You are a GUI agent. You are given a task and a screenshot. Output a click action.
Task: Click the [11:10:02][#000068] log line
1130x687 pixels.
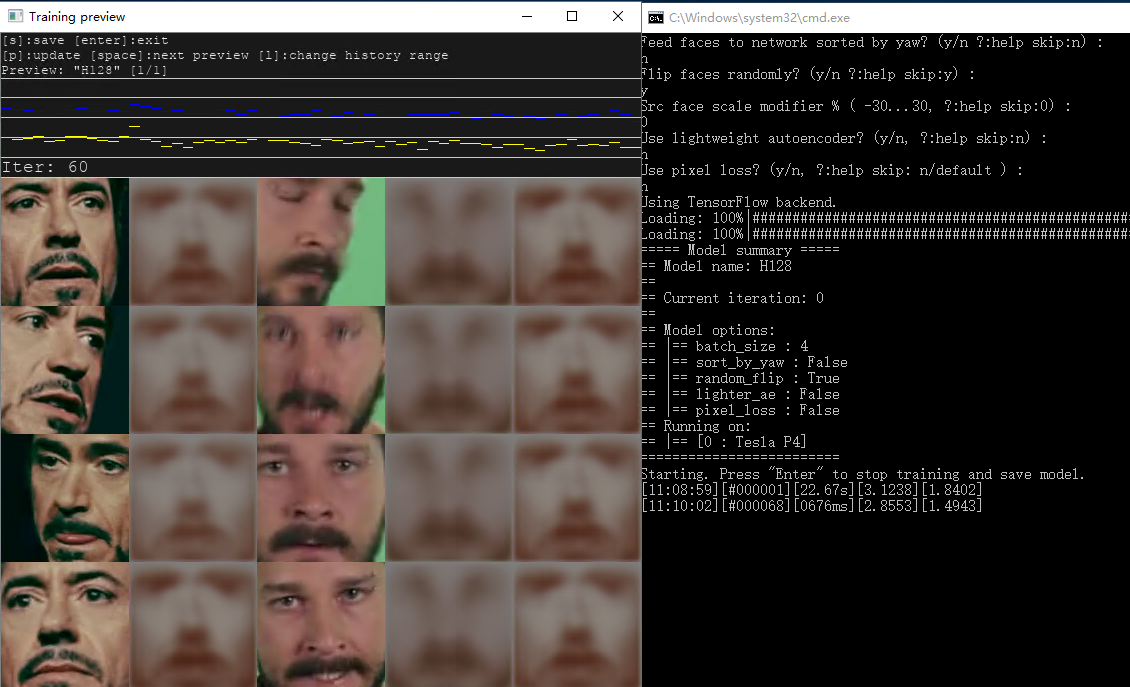[812, 505]
